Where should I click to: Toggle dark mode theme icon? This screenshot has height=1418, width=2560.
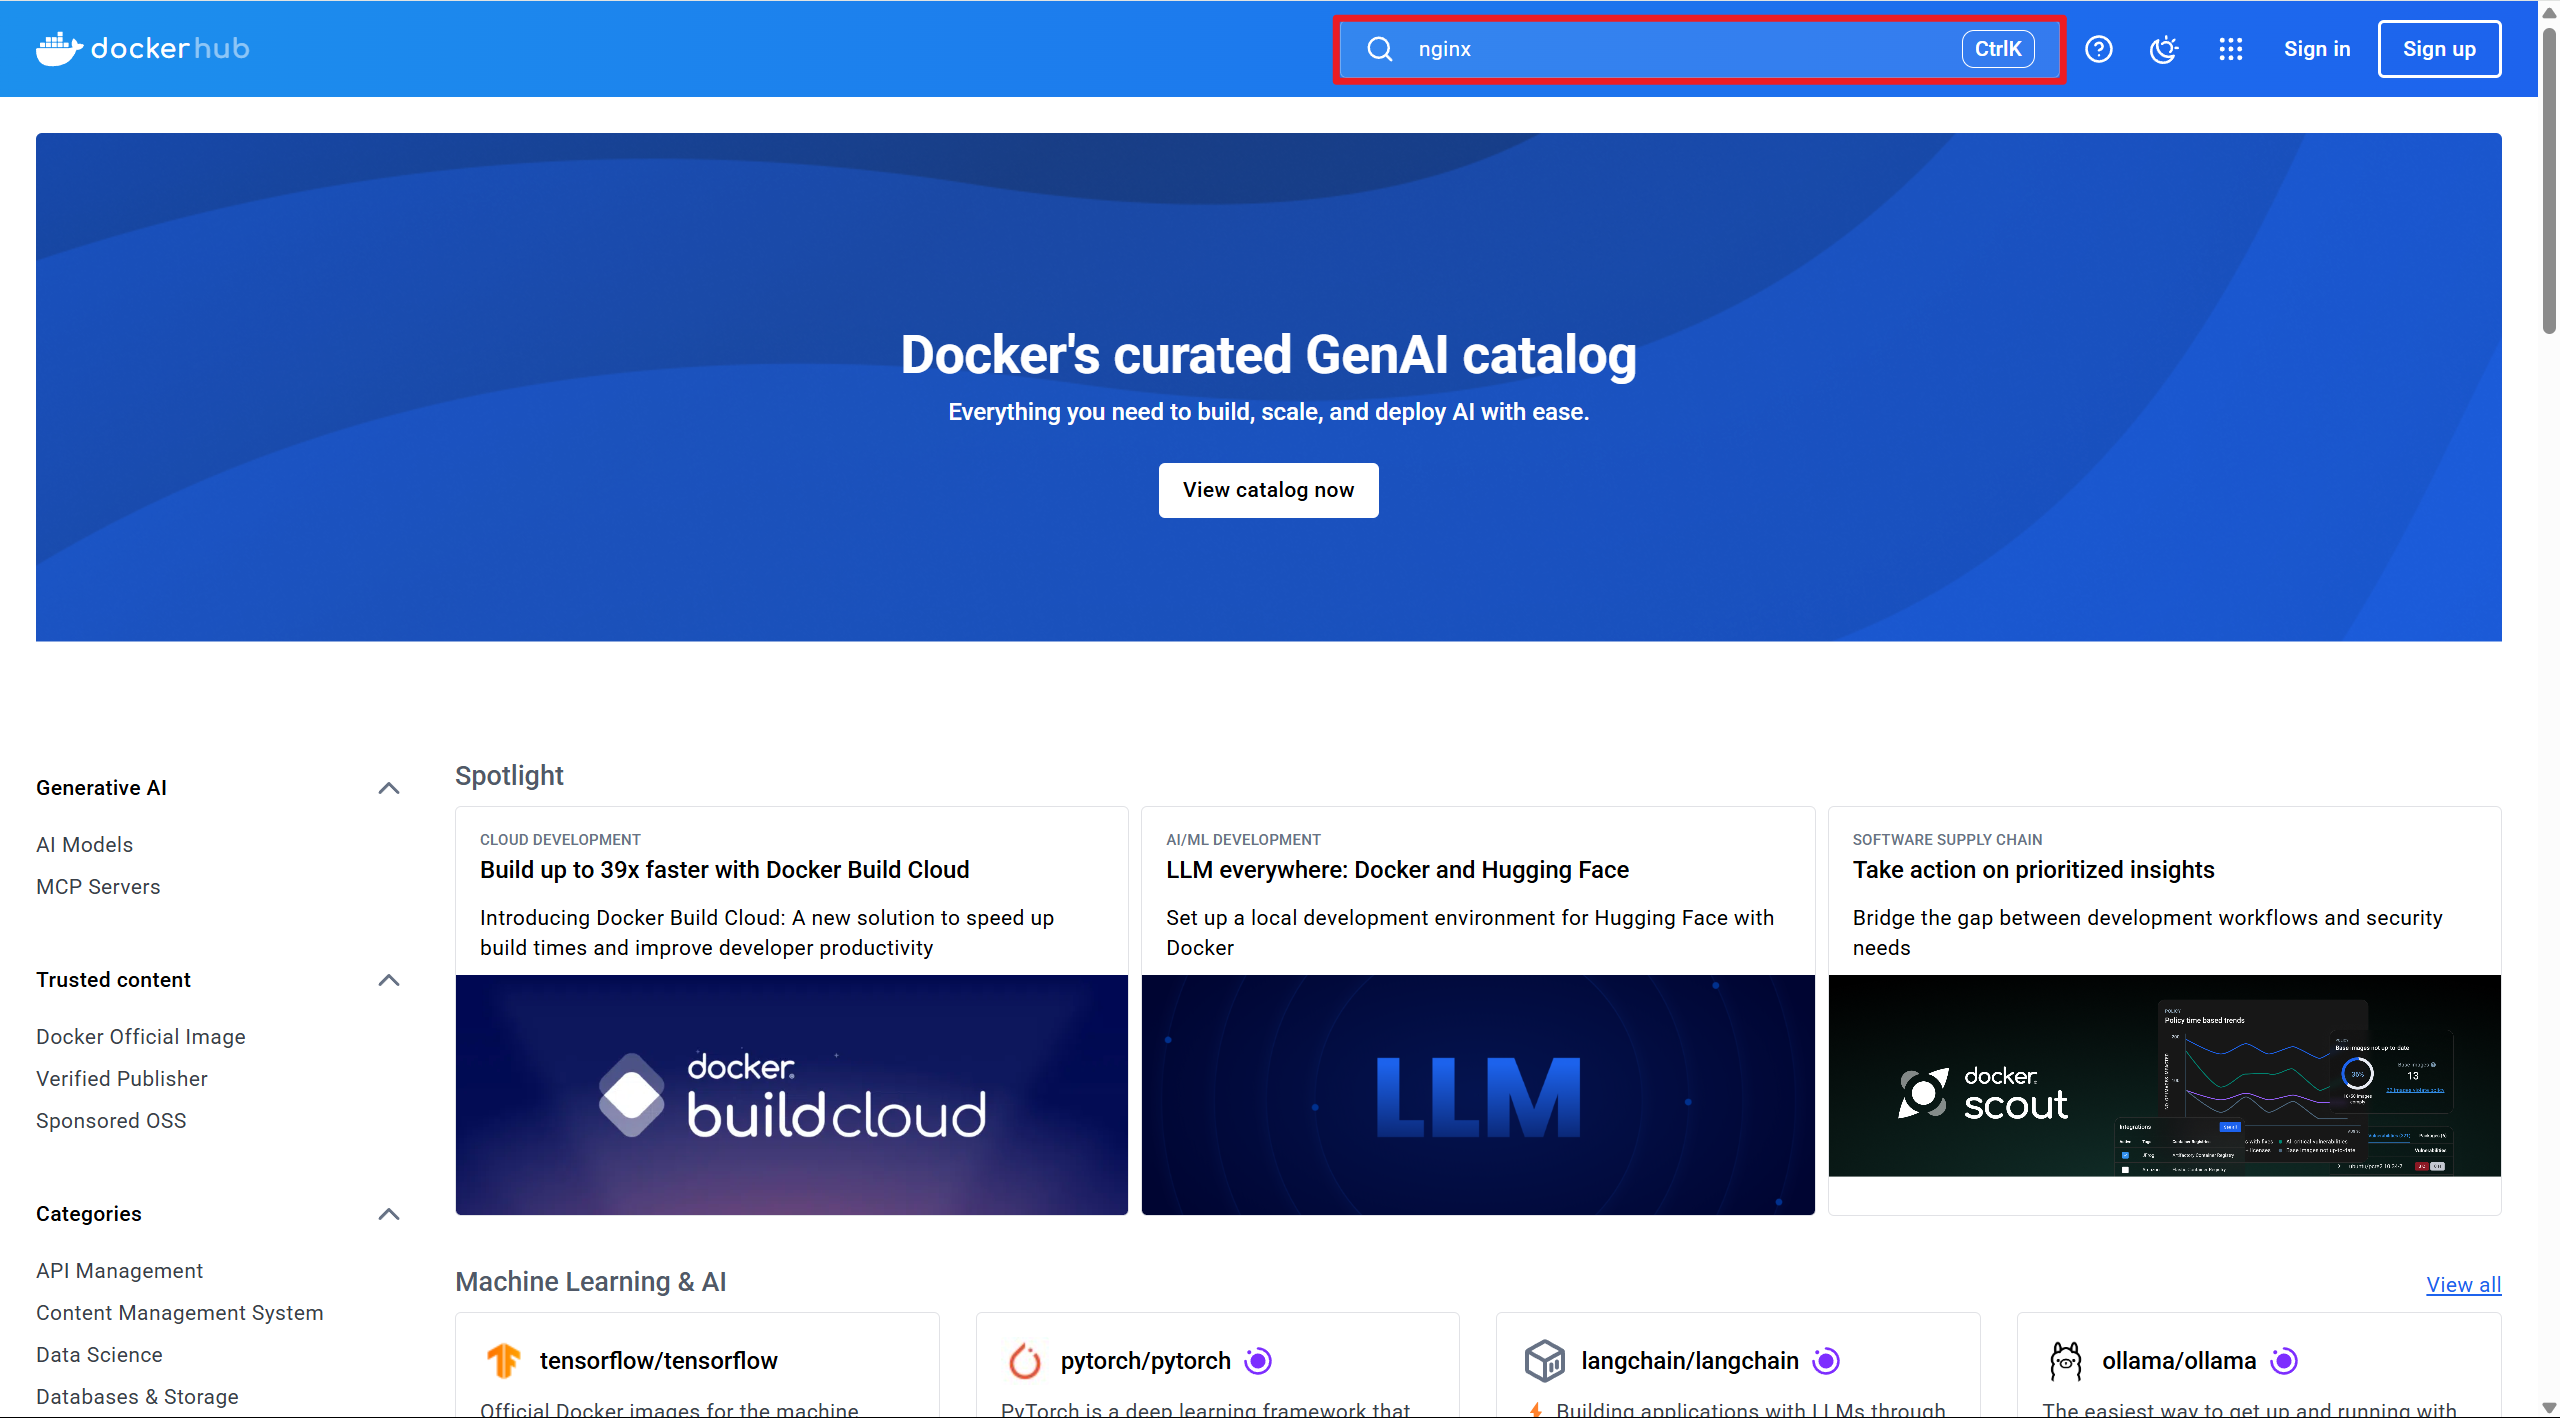coord(2164,49)
